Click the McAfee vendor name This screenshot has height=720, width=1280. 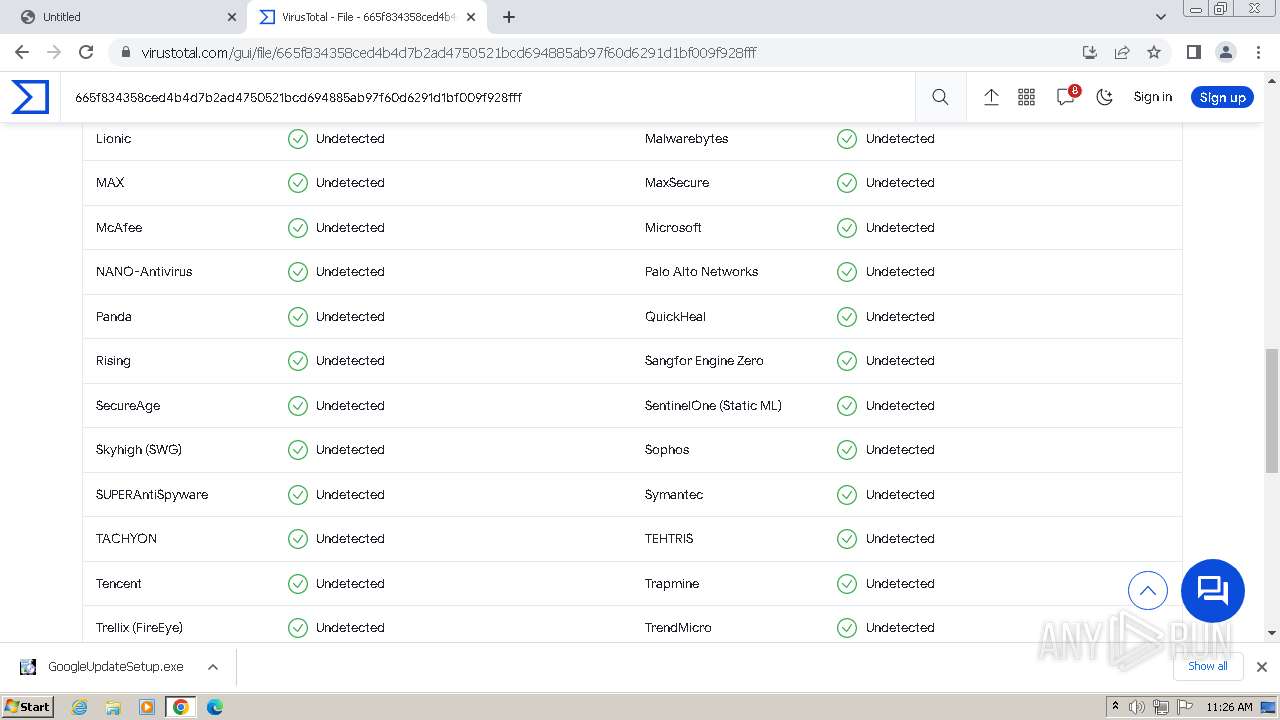[119, 228]
